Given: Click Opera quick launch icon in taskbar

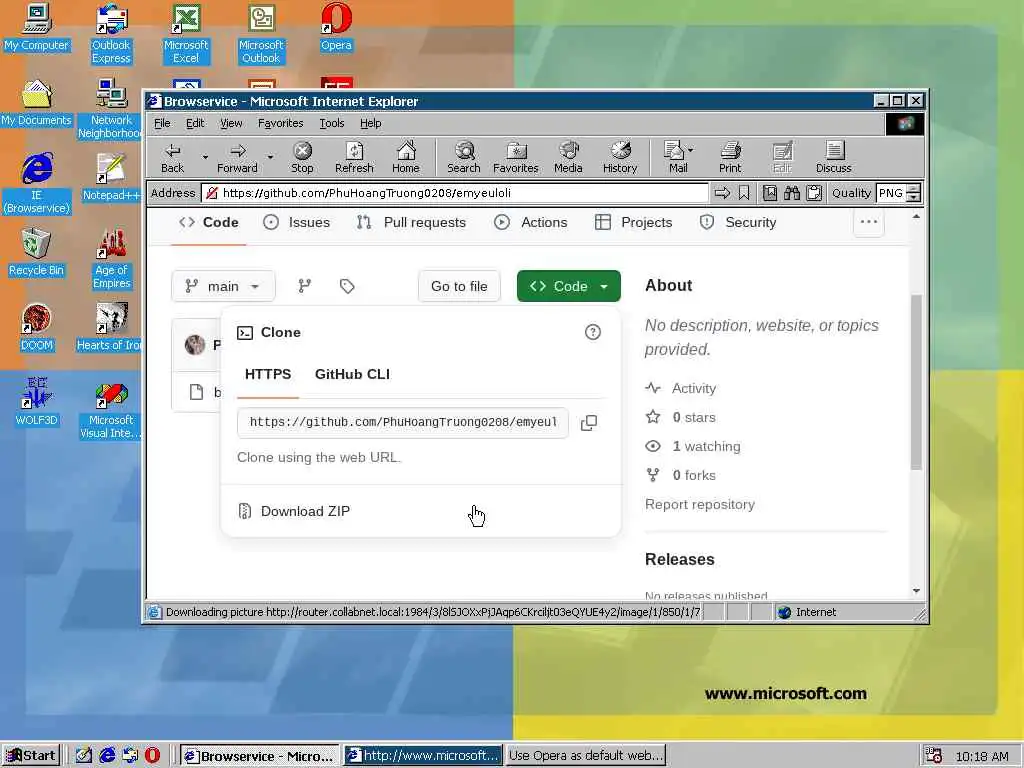Looking at the screenshot, I should (152, 755).
